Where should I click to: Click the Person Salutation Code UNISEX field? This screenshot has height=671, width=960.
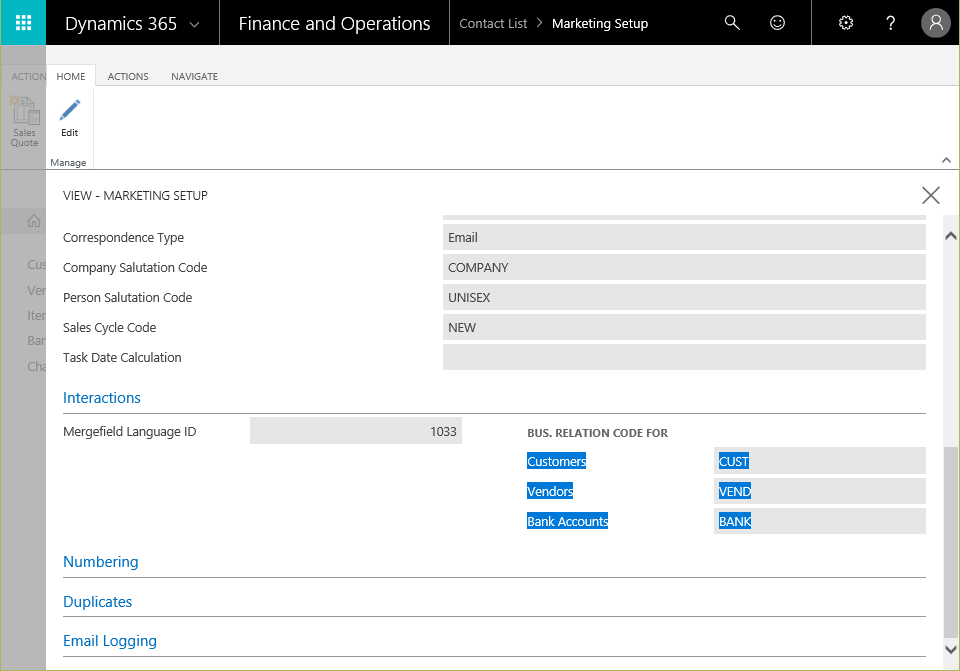pyautogui.click(x=684, y=297)
